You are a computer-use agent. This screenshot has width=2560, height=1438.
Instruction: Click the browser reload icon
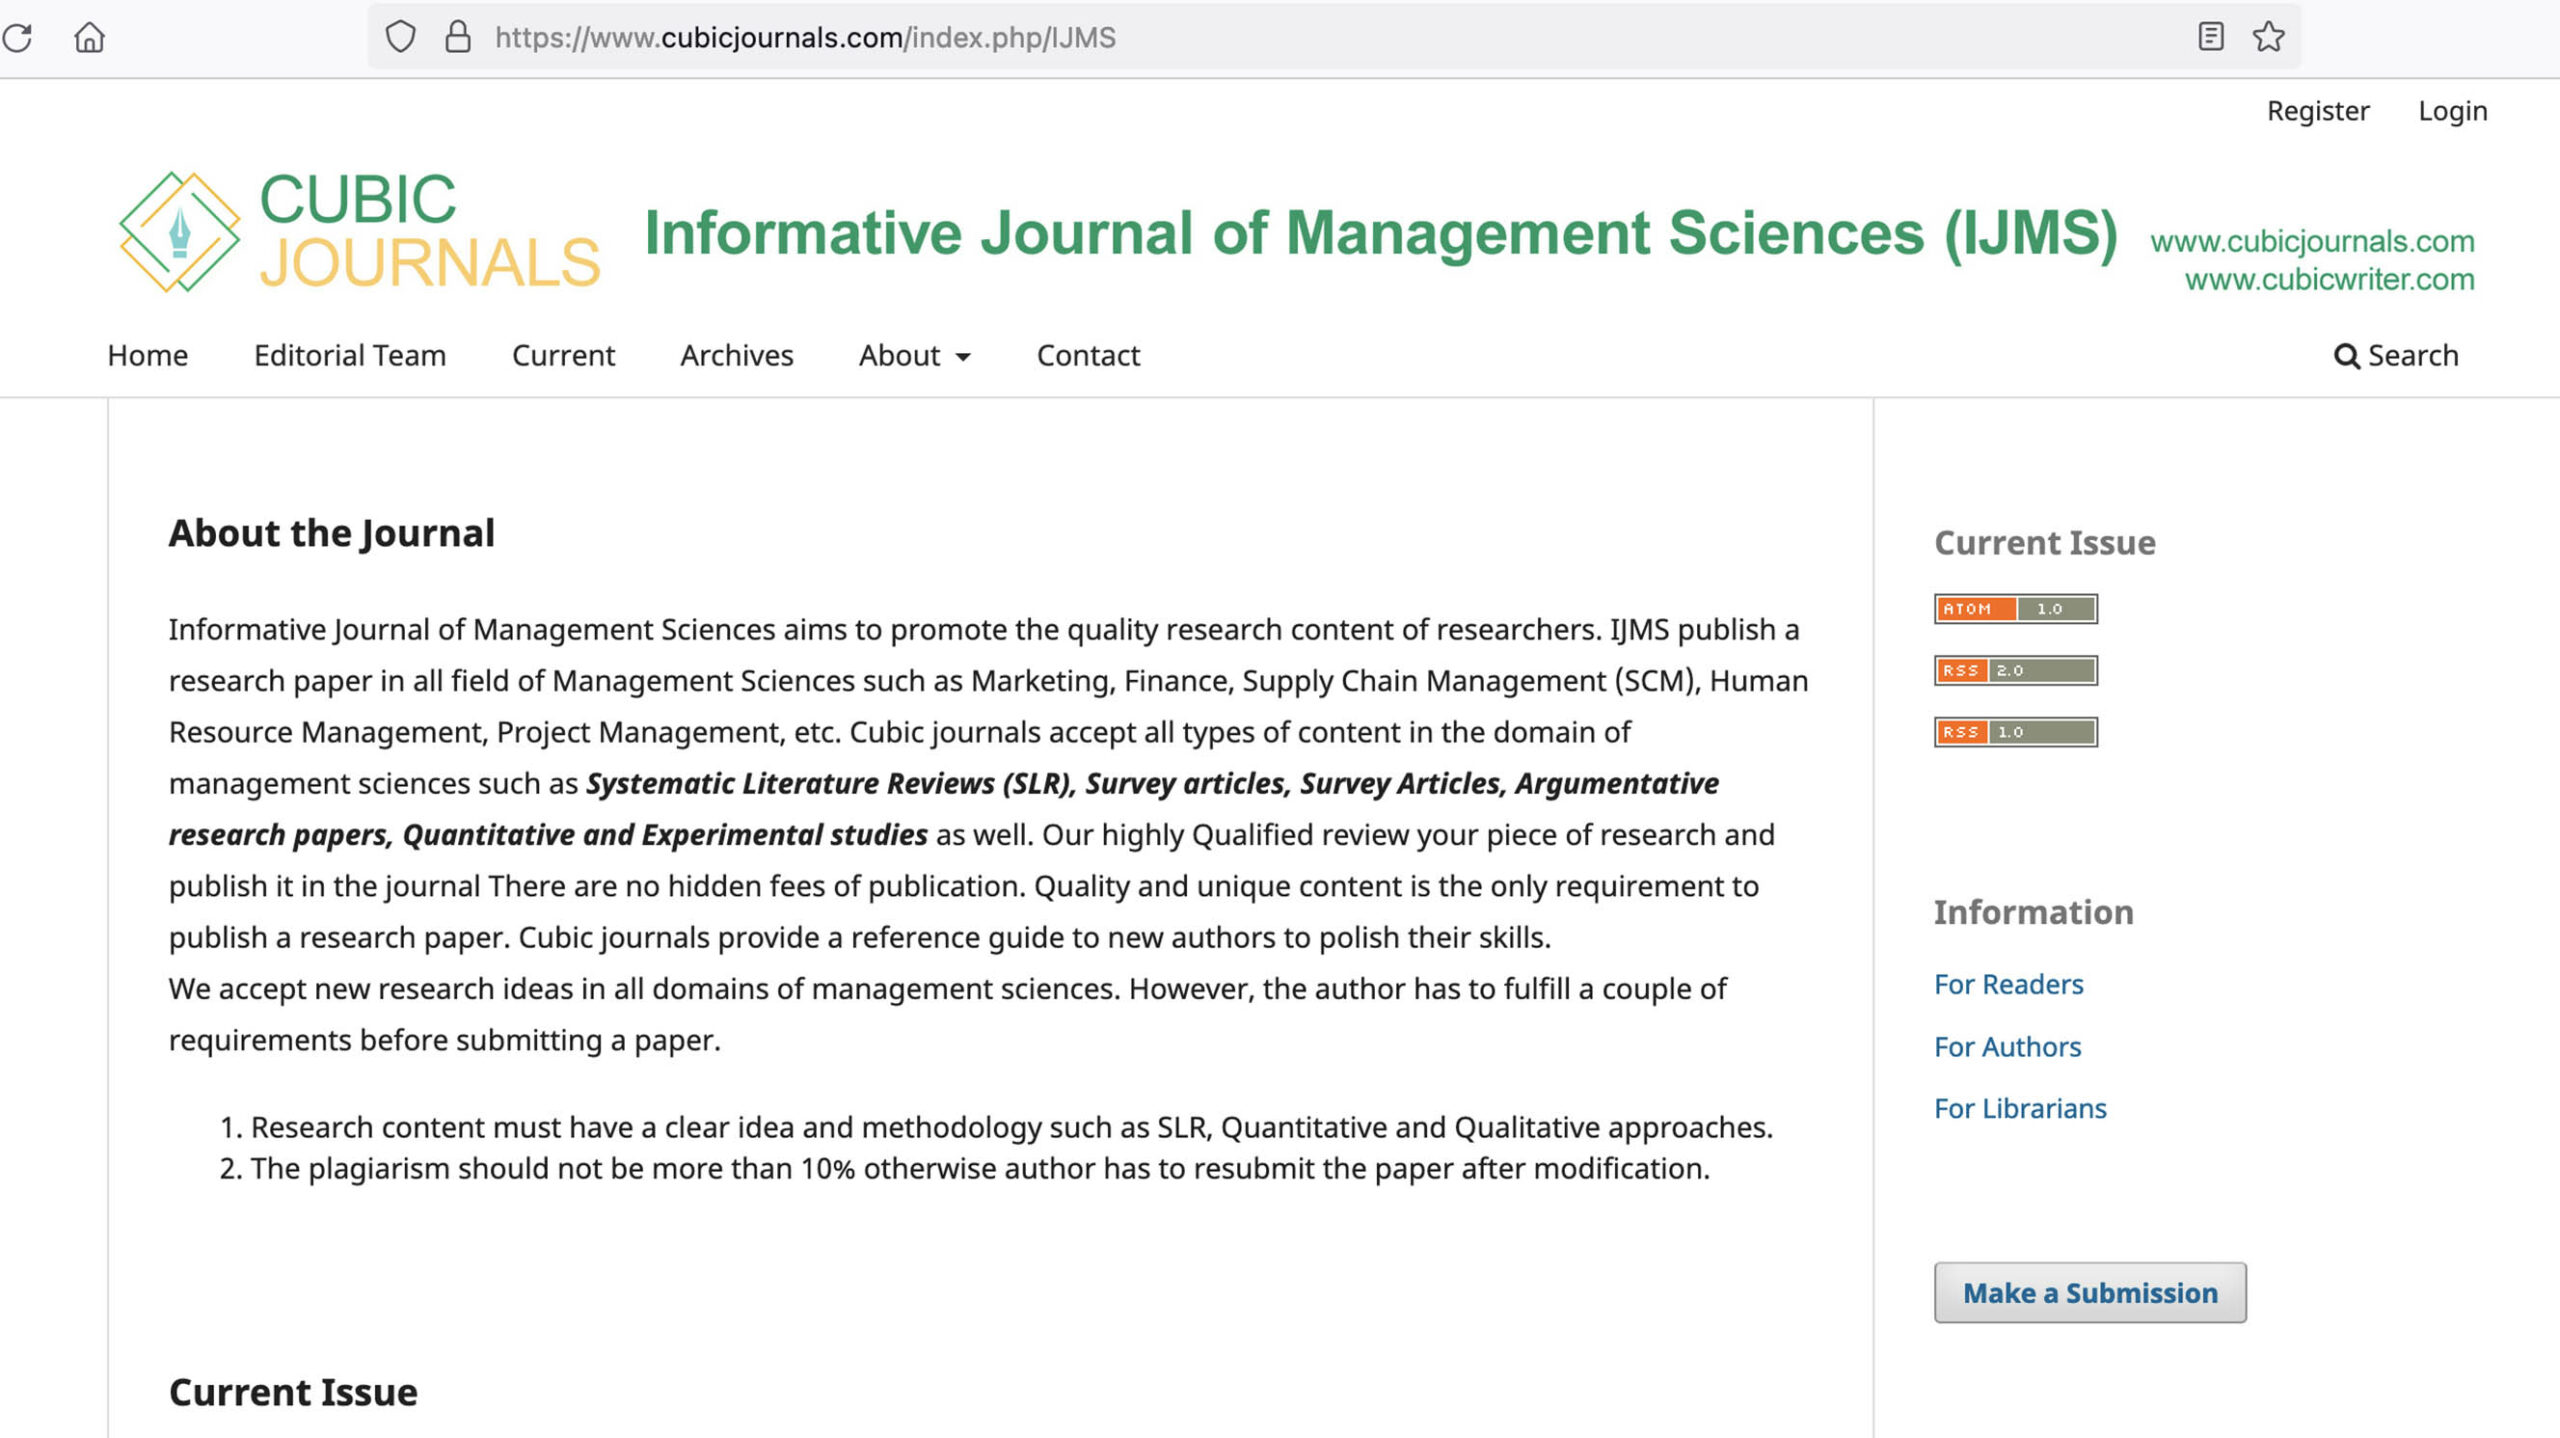pos(17,38)
